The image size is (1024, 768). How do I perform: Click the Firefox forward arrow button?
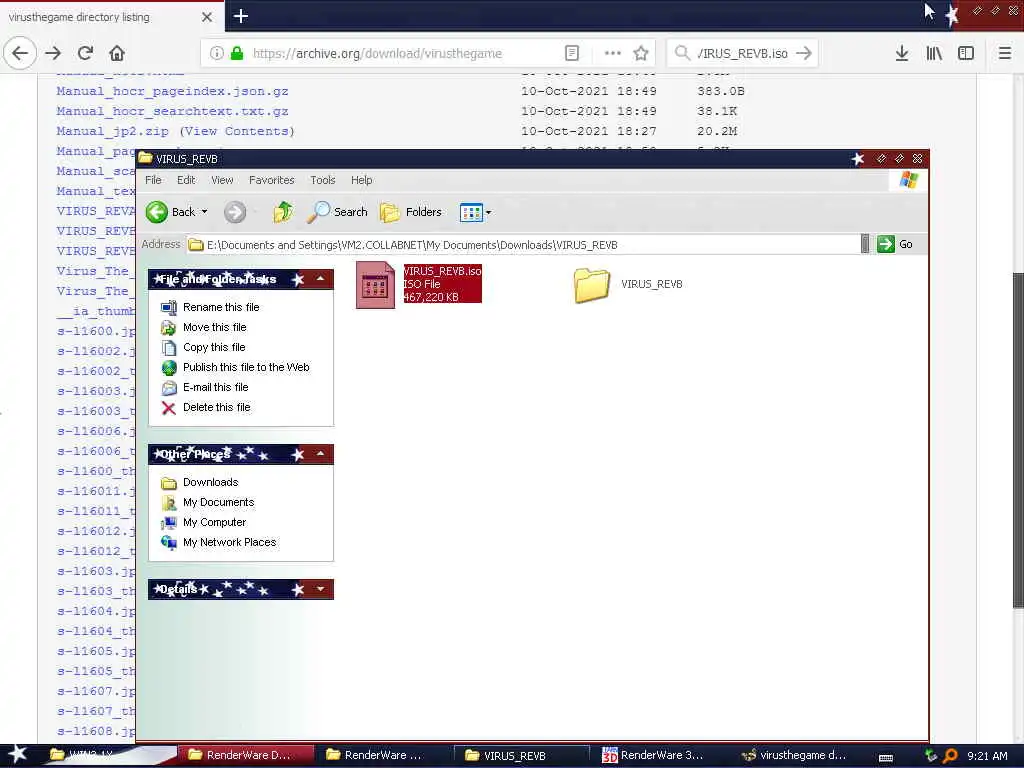[54, 53]
